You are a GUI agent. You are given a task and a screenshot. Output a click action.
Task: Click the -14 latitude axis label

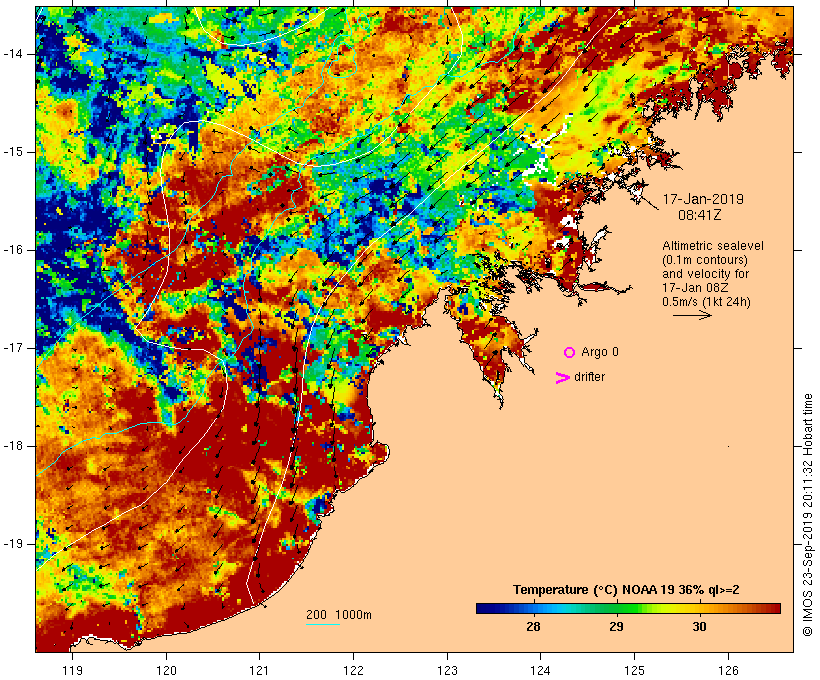pos(13,54)
